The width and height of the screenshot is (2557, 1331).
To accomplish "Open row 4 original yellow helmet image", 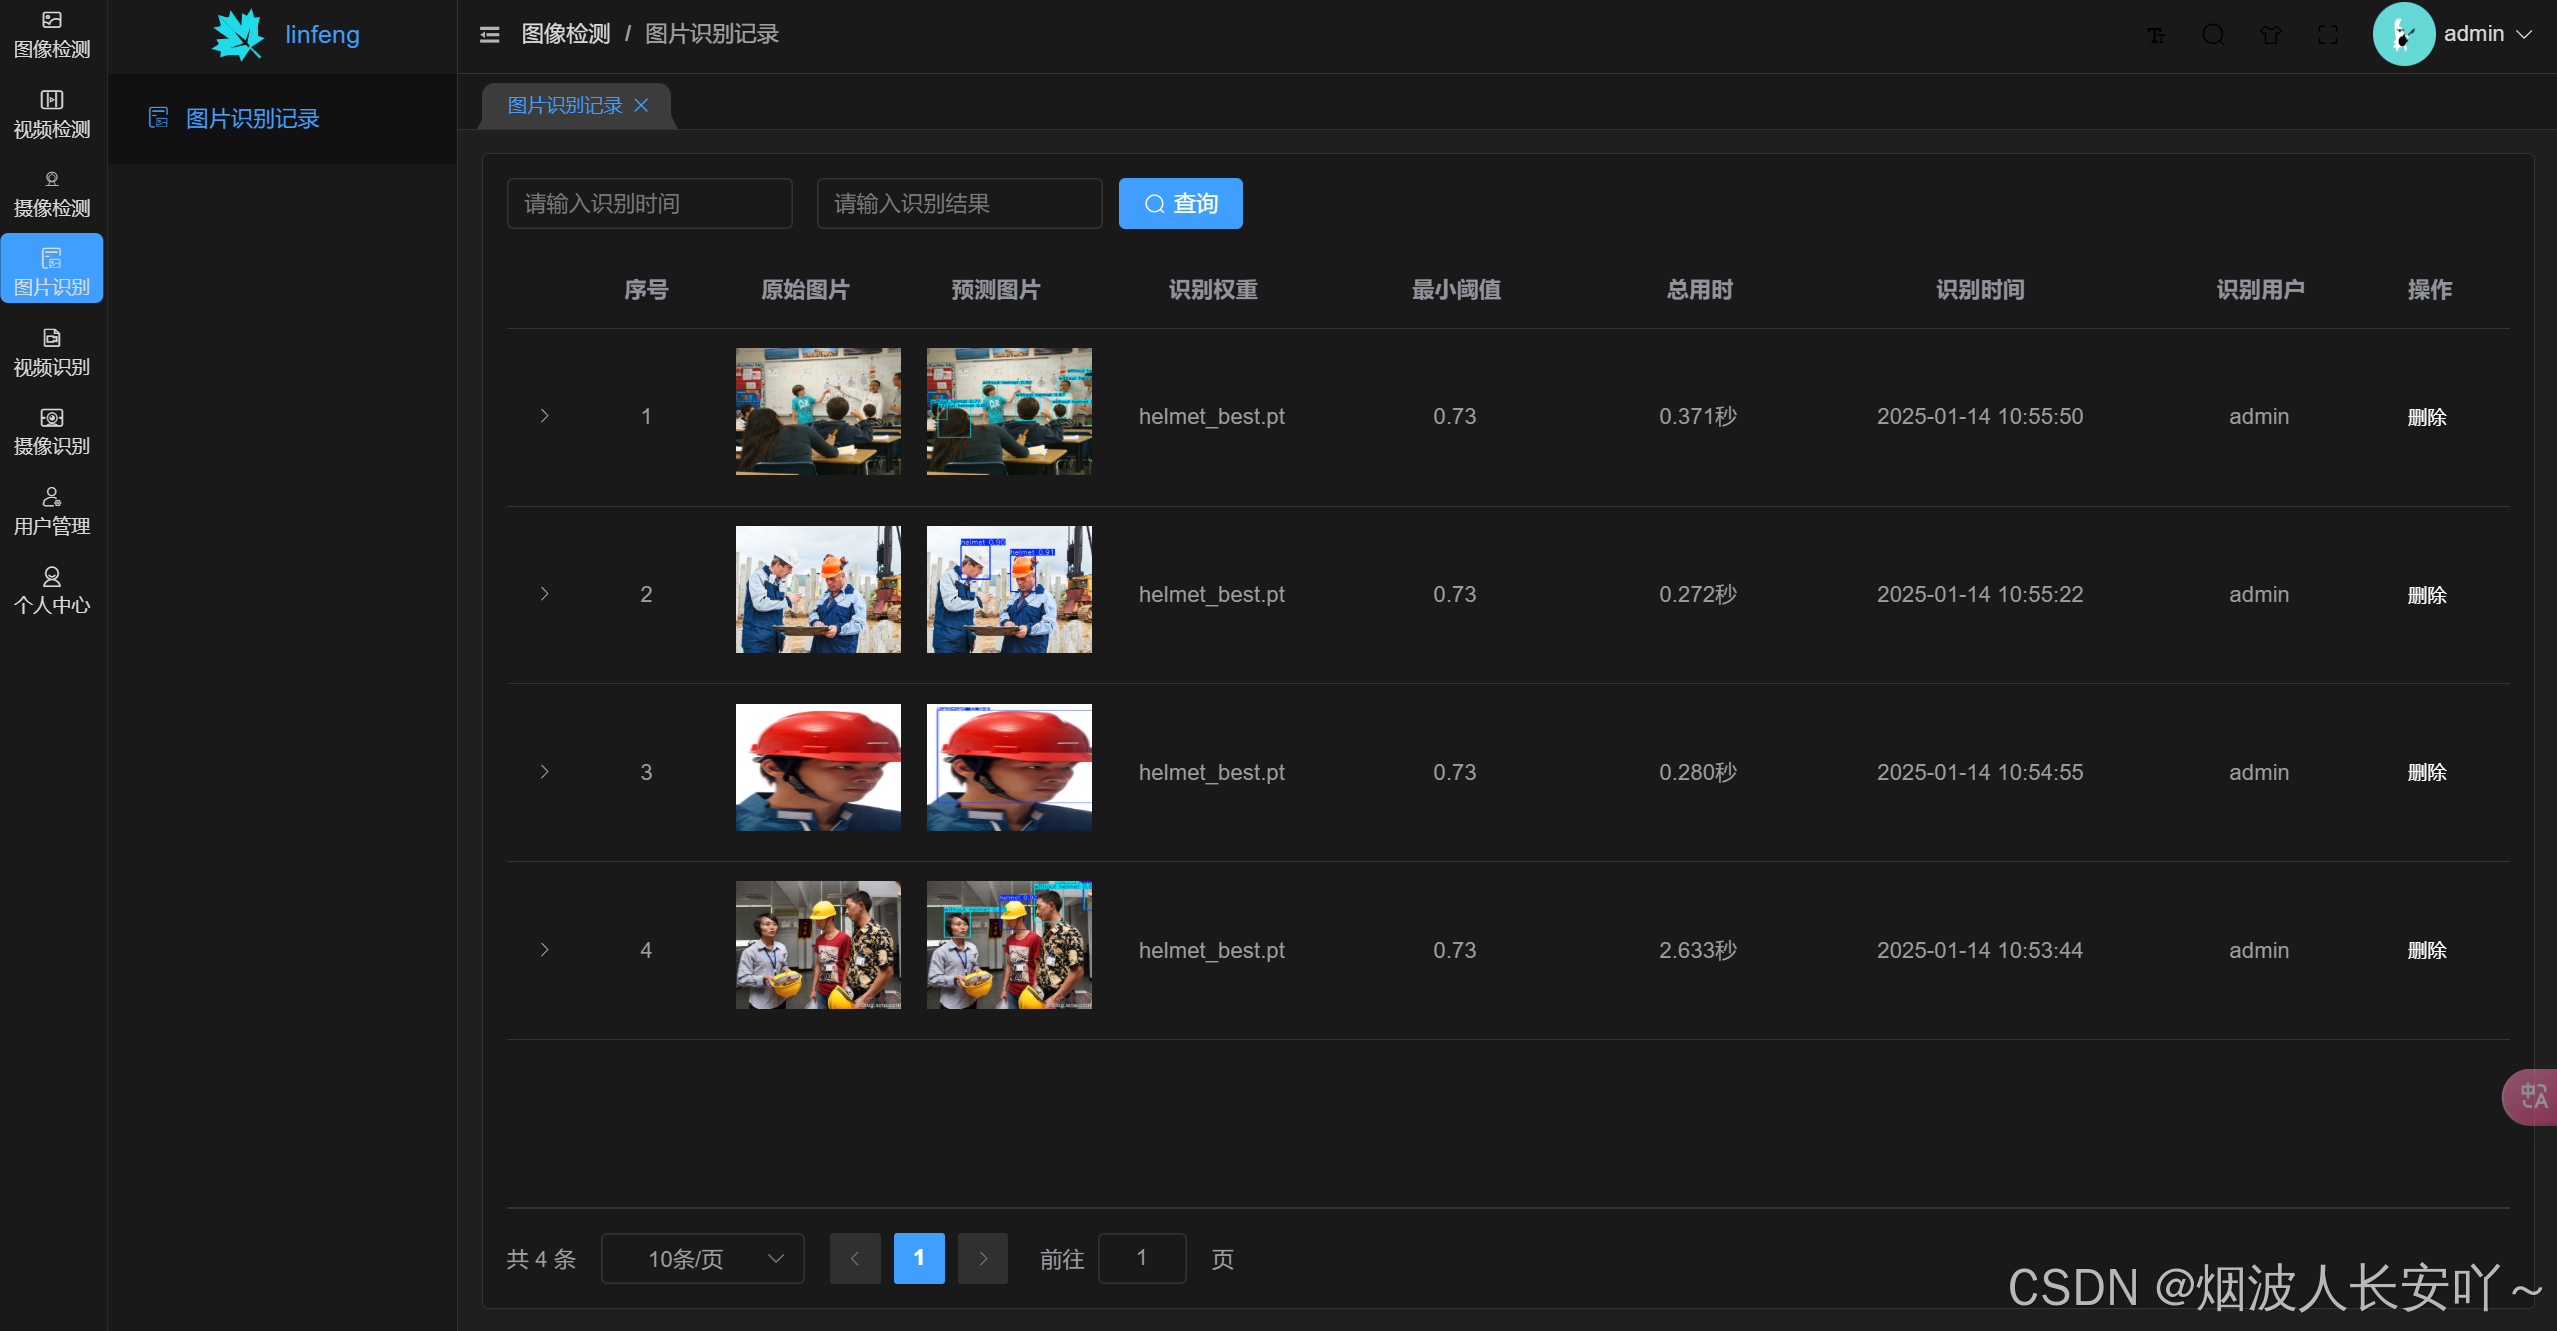I will coord(818,945).
